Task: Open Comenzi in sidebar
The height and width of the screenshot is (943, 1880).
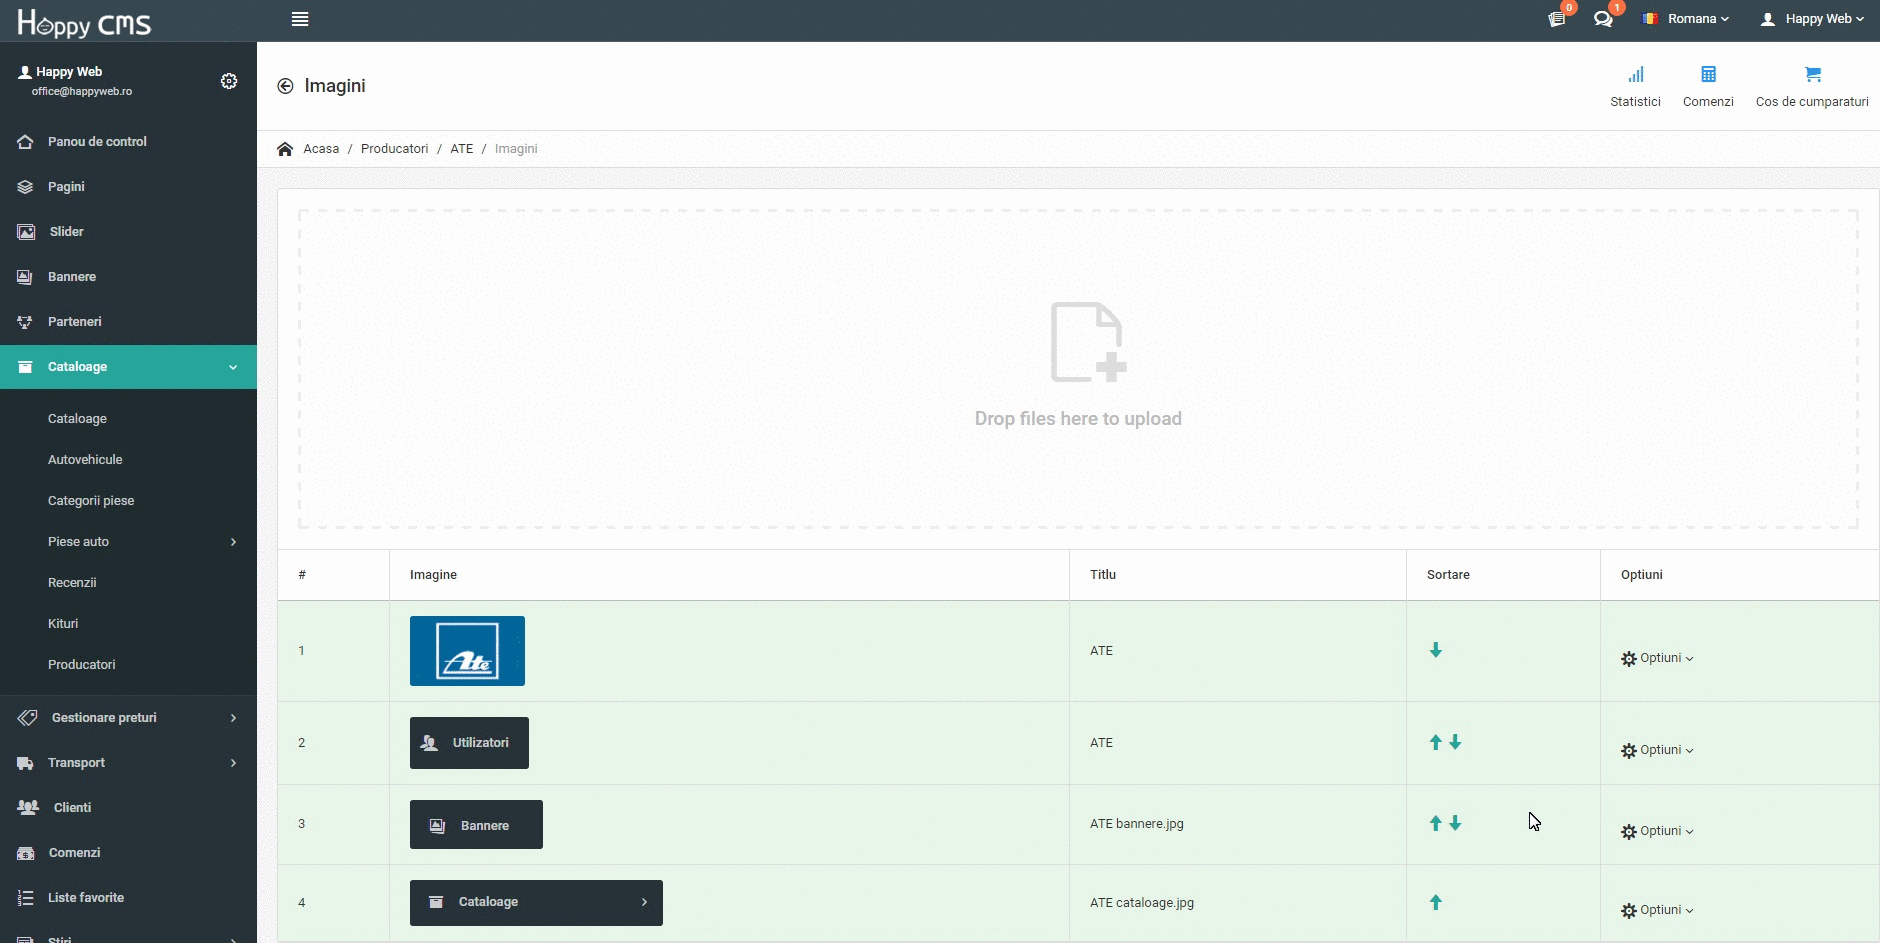Action: (x=128, y=853)
